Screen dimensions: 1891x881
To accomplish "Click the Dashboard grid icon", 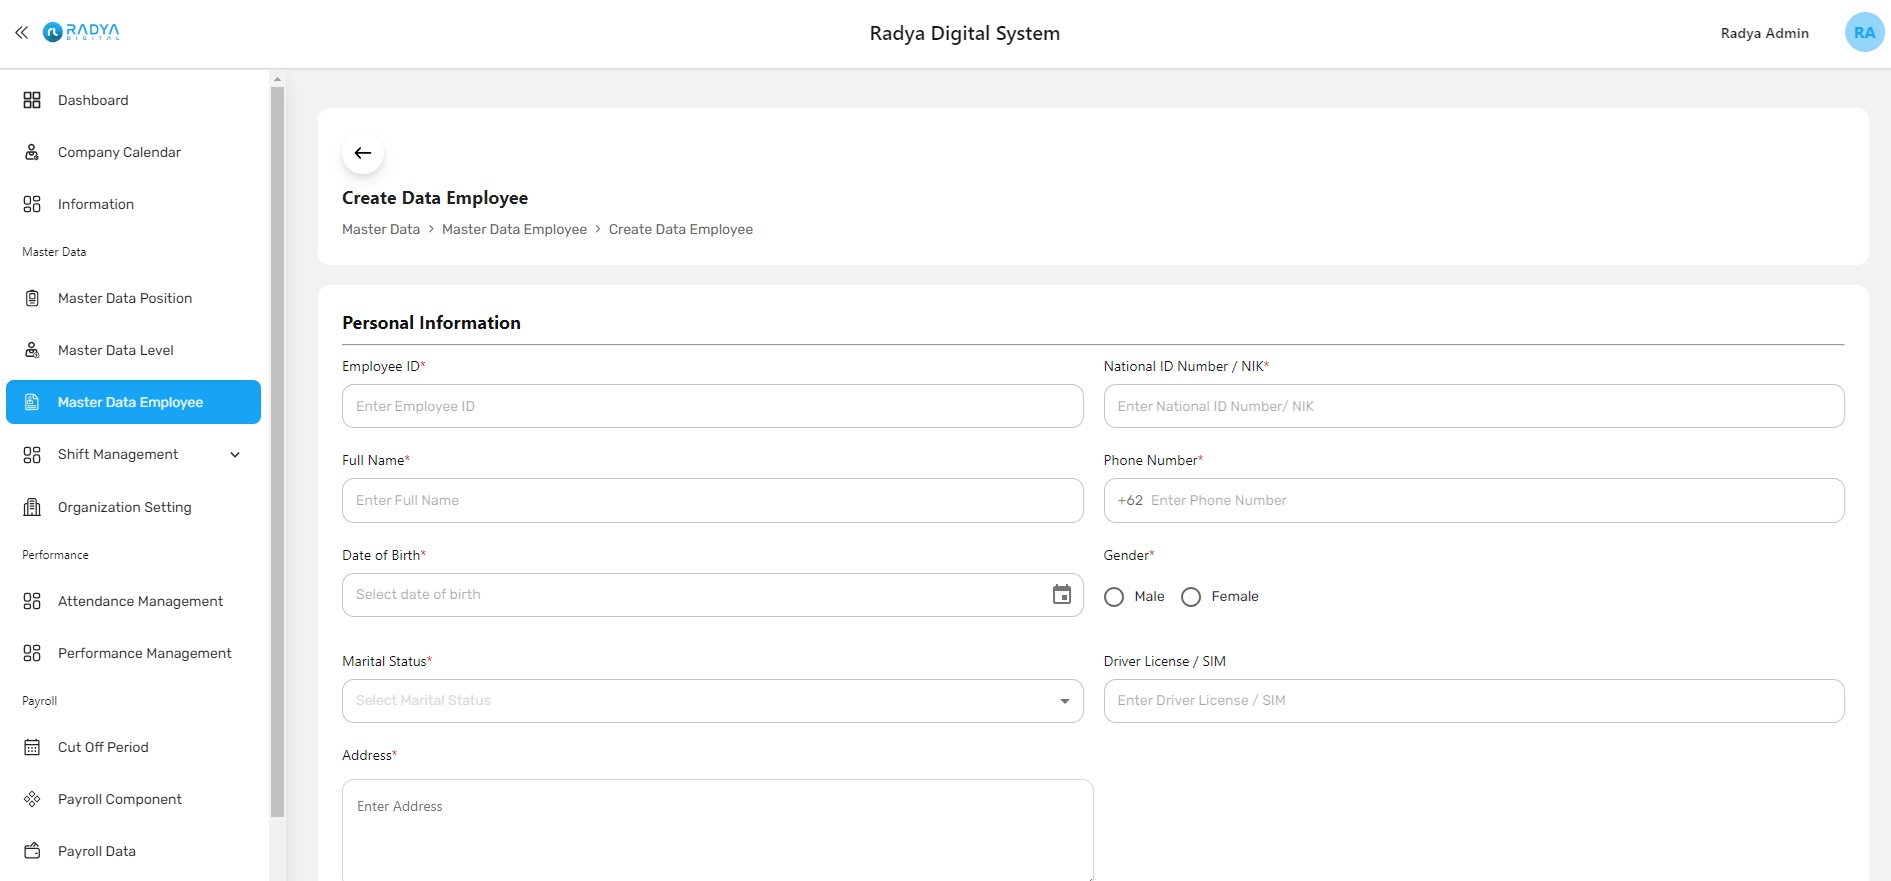I will (x=32, y=100).
